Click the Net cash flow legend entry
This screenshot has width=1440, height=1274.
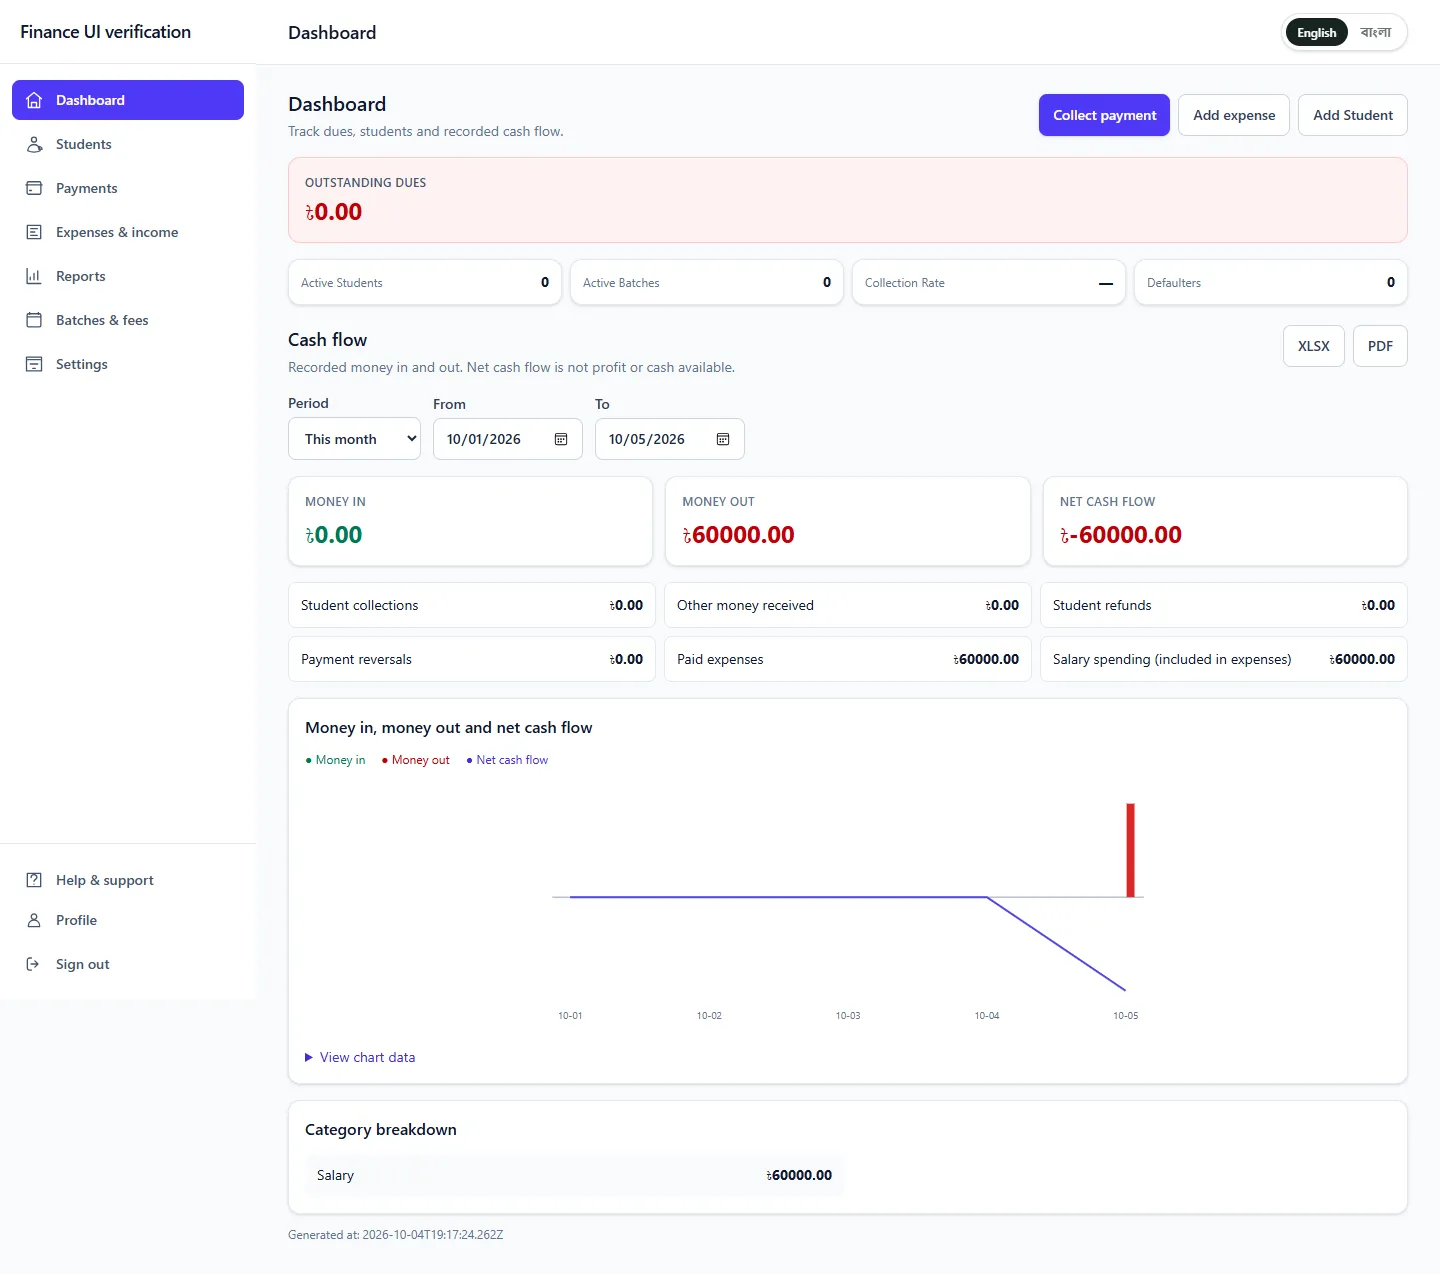[507, 760]
